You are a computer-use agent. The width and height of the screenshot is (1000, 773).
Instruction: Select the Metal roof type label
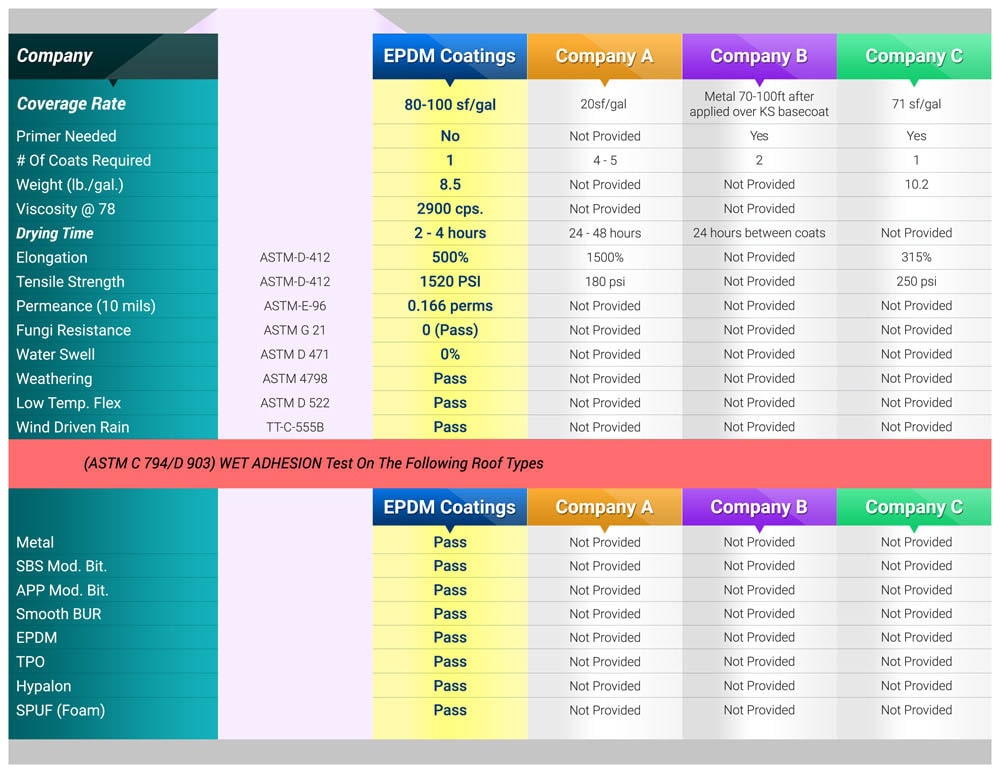[35, 543]
